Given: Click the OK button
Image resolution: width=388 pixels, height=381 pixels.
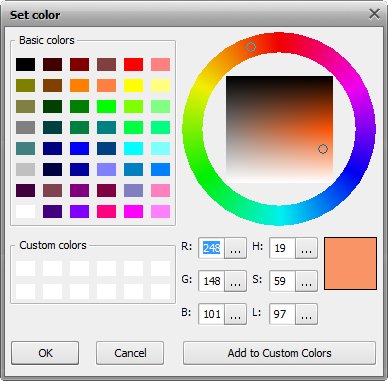Looking at the screenshot, I should click(45, 353).
